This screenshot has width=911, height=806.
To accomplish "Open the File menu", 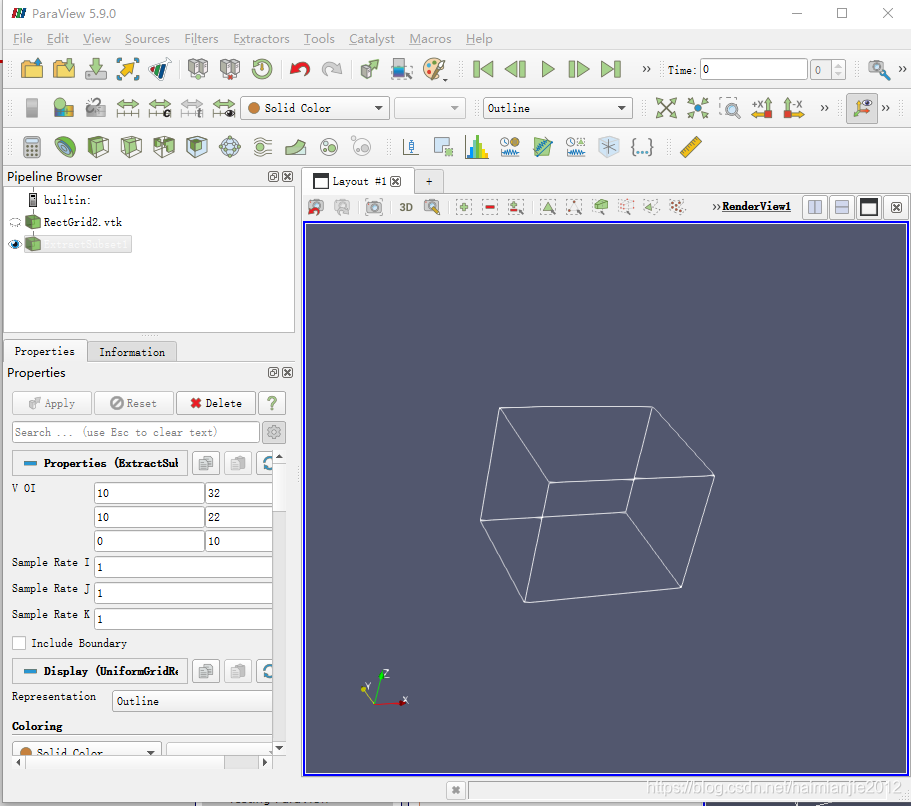I will coord(23,39).
